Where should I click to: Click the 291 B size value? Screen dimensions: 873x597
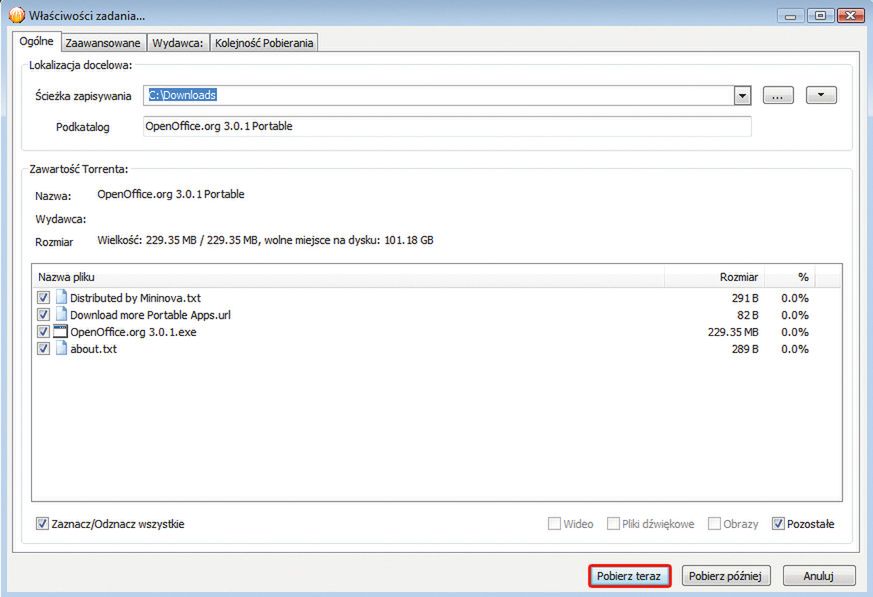point(745,298)
